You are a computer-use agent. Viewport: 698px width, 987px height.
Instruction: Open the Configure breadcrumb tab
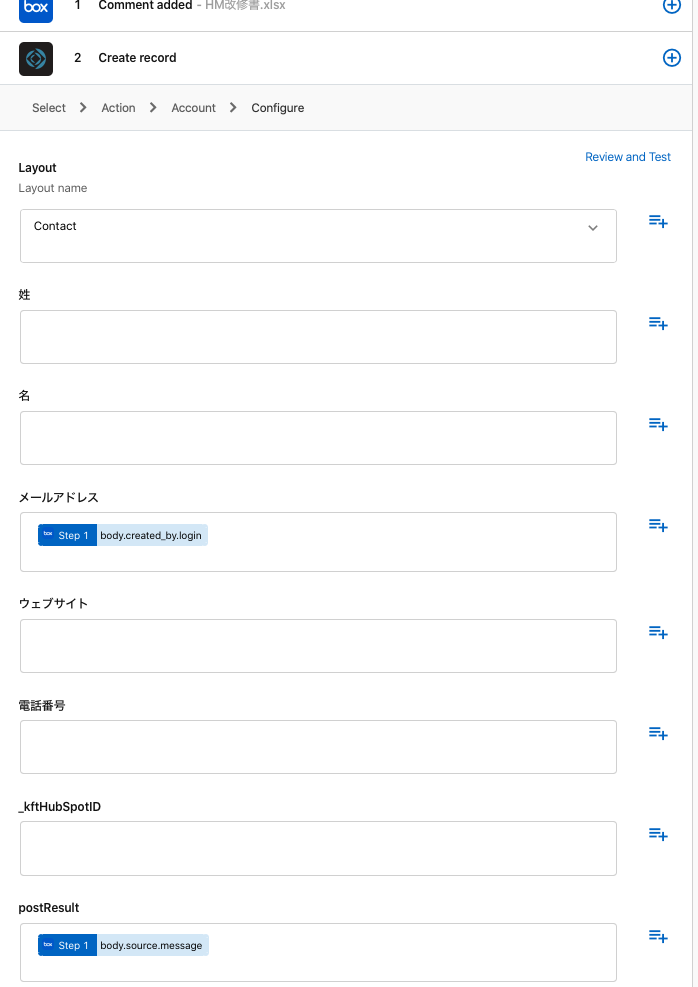click(277, 108)
